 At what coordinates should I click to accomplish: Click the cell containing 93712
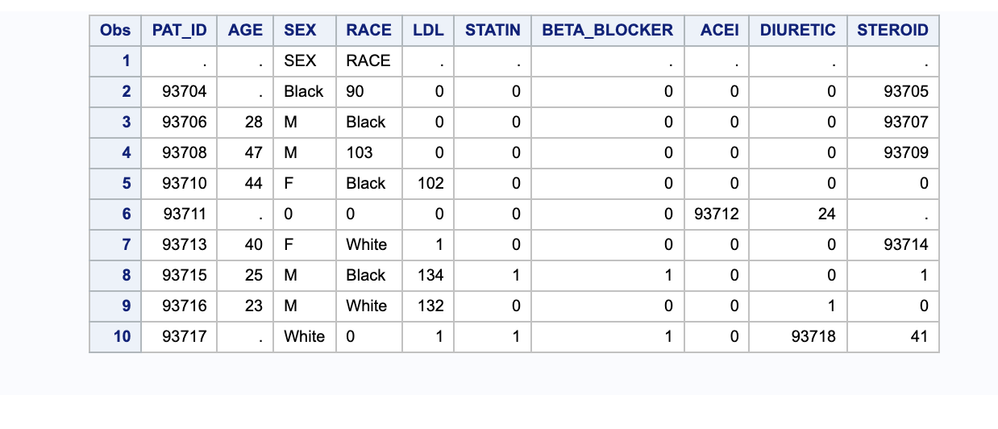tap(717, 214)
